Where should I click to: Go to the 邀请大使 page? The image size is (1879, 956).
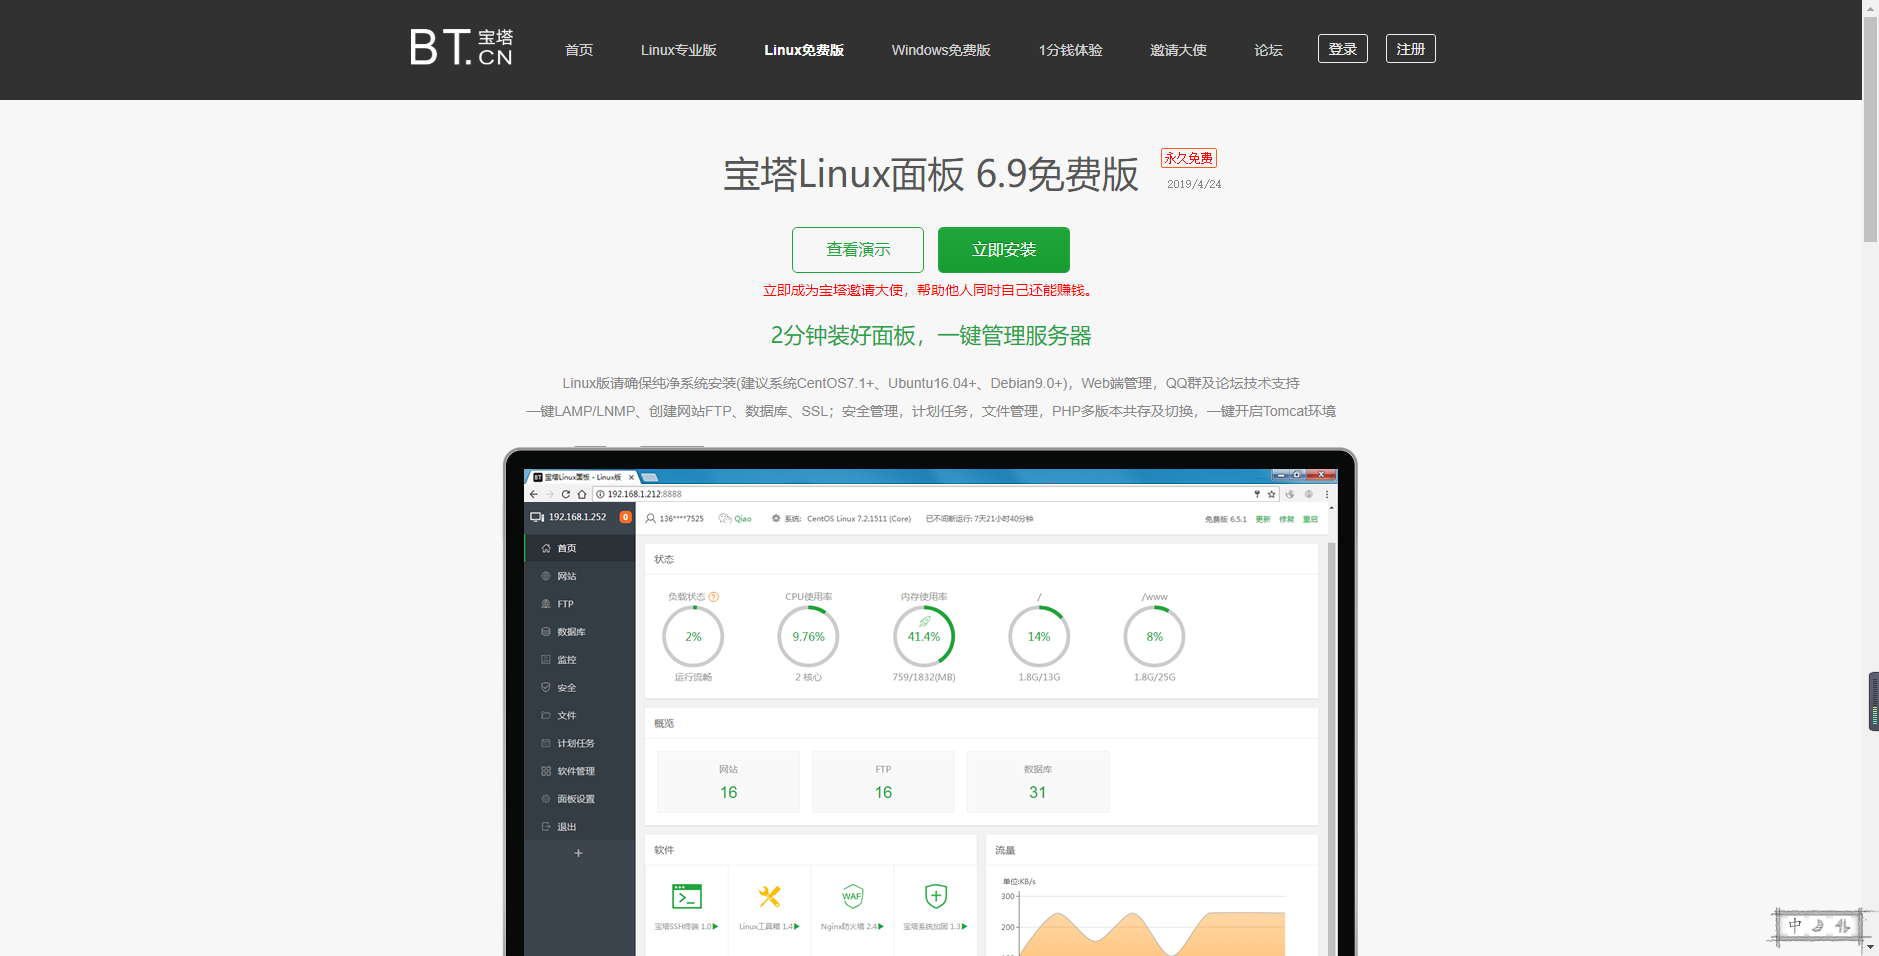coord(1178,50)
